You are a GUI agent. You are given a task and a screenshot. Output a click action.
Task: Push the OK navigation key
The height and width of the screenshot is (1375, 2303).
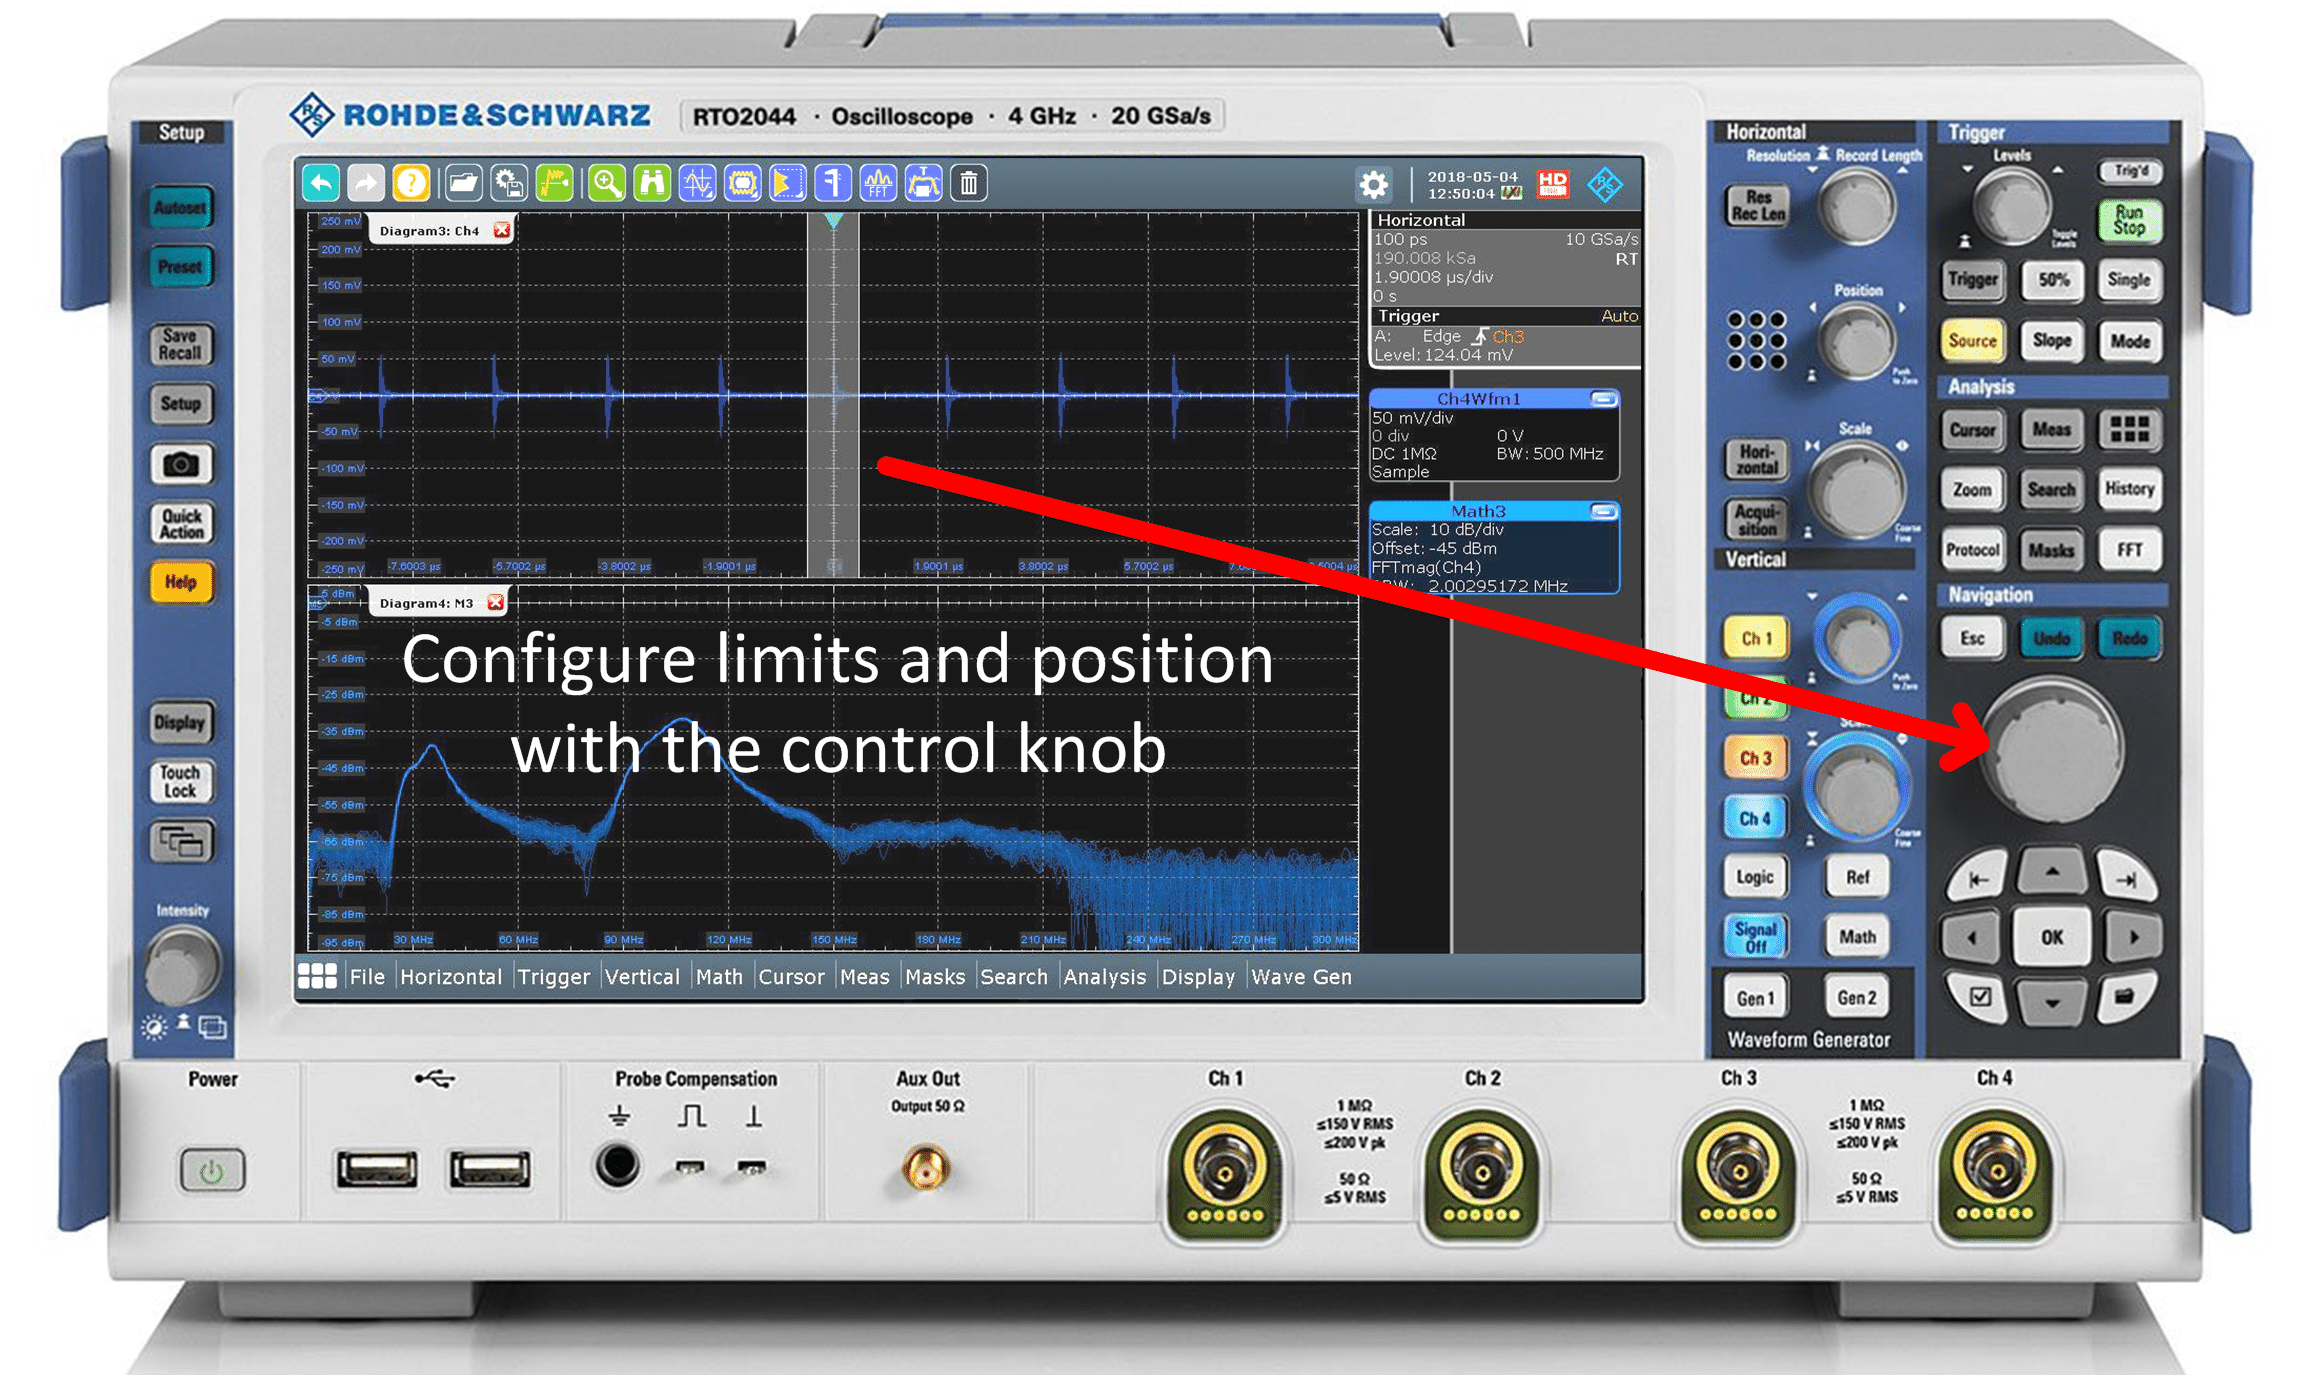[2052, 938]
